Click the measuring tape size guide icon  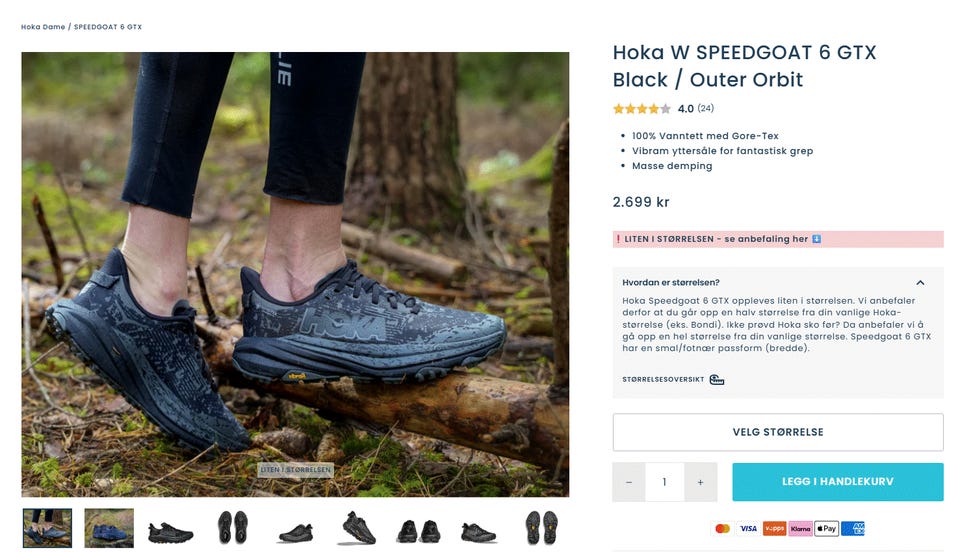pyautogui.click(x=717, y=380)
